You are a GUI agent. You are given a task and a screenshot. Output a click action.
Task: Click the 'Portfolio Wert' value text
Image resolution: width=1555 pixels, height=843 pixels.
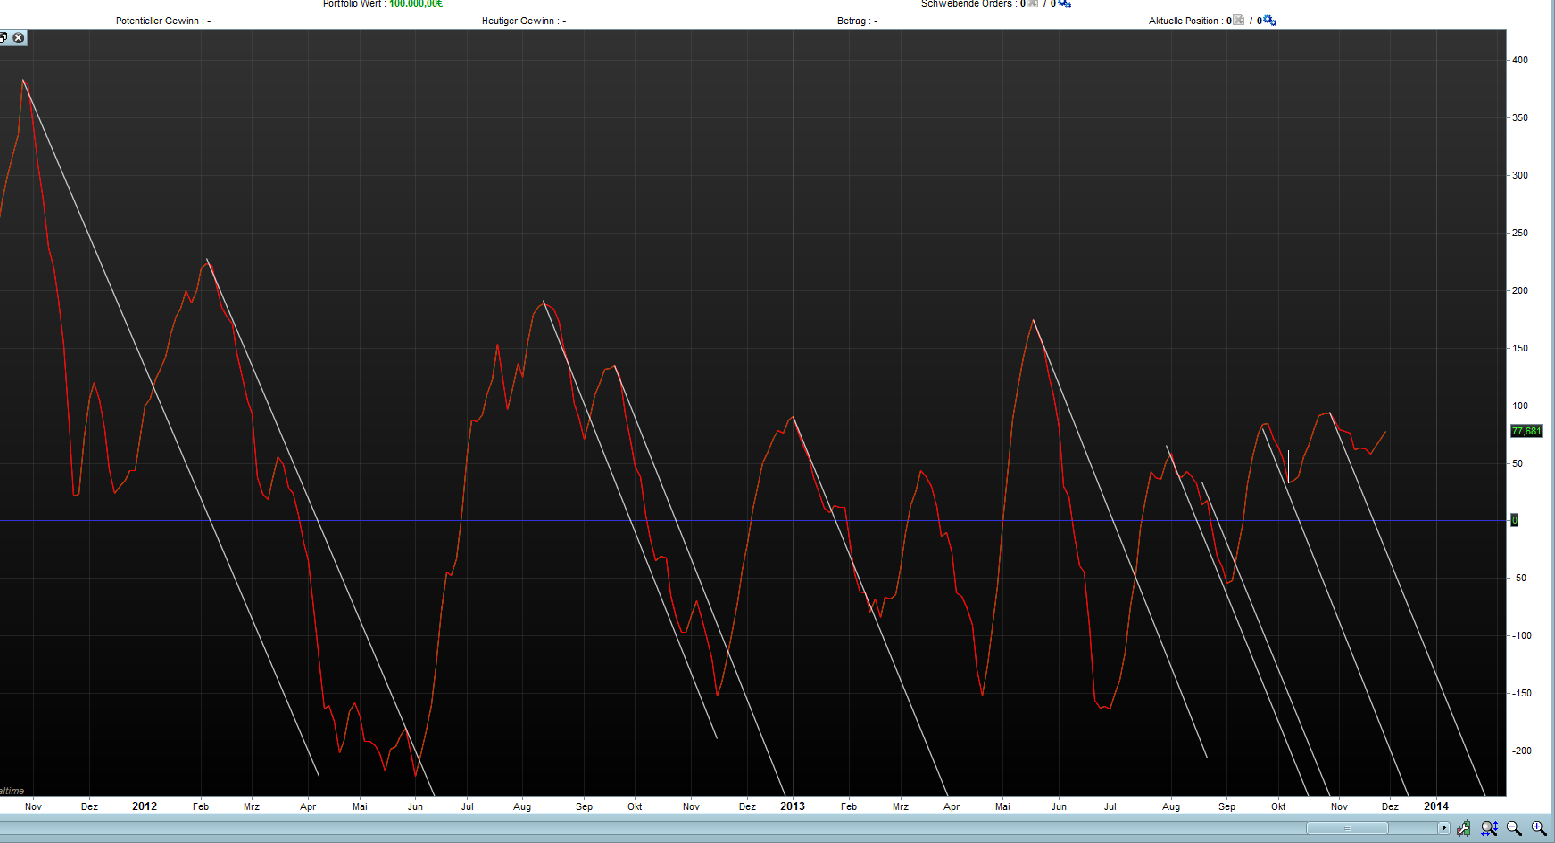(x=416, y=4)
